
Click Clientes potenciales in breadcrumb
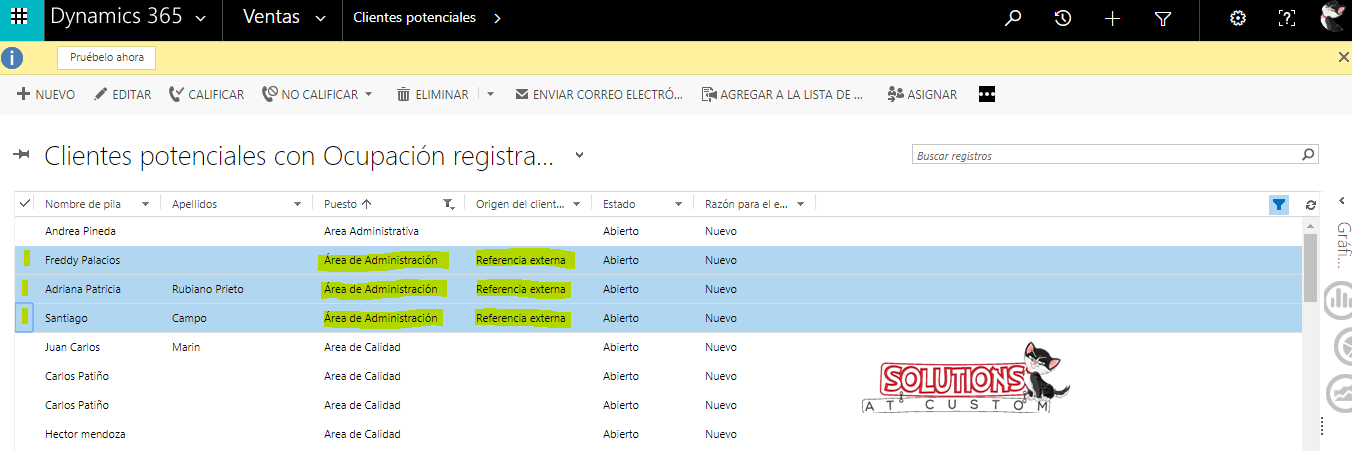[414, 18]
